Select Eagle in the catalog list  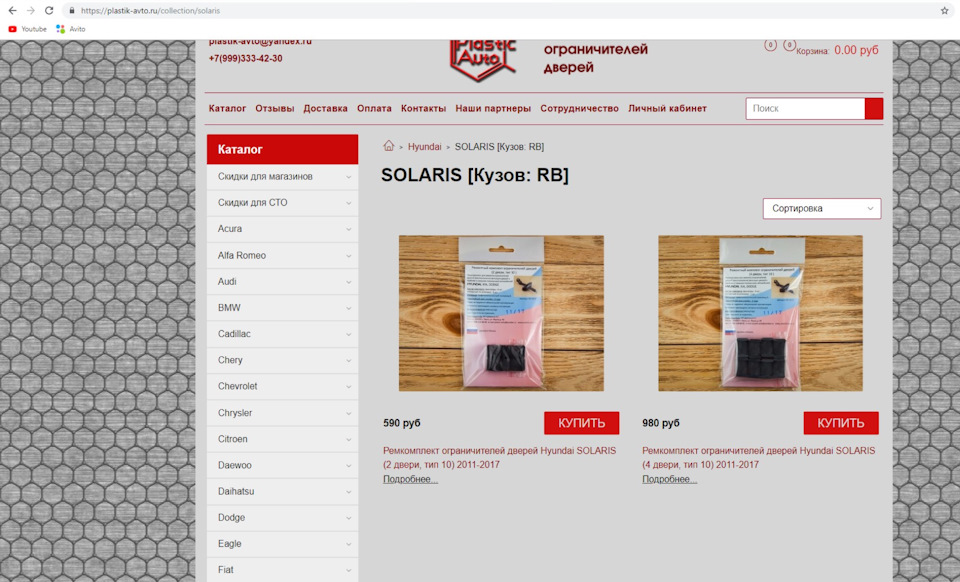pyautogui.click(x=282, y=543)
